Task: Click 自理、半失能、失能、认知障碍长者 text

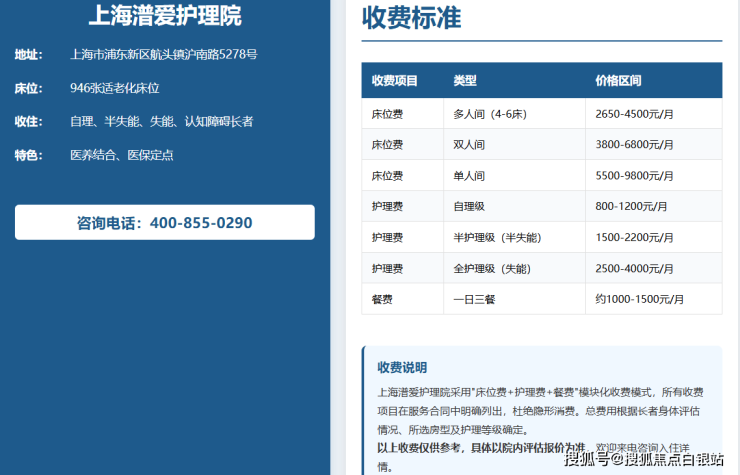Action: [x=161, y=122]
